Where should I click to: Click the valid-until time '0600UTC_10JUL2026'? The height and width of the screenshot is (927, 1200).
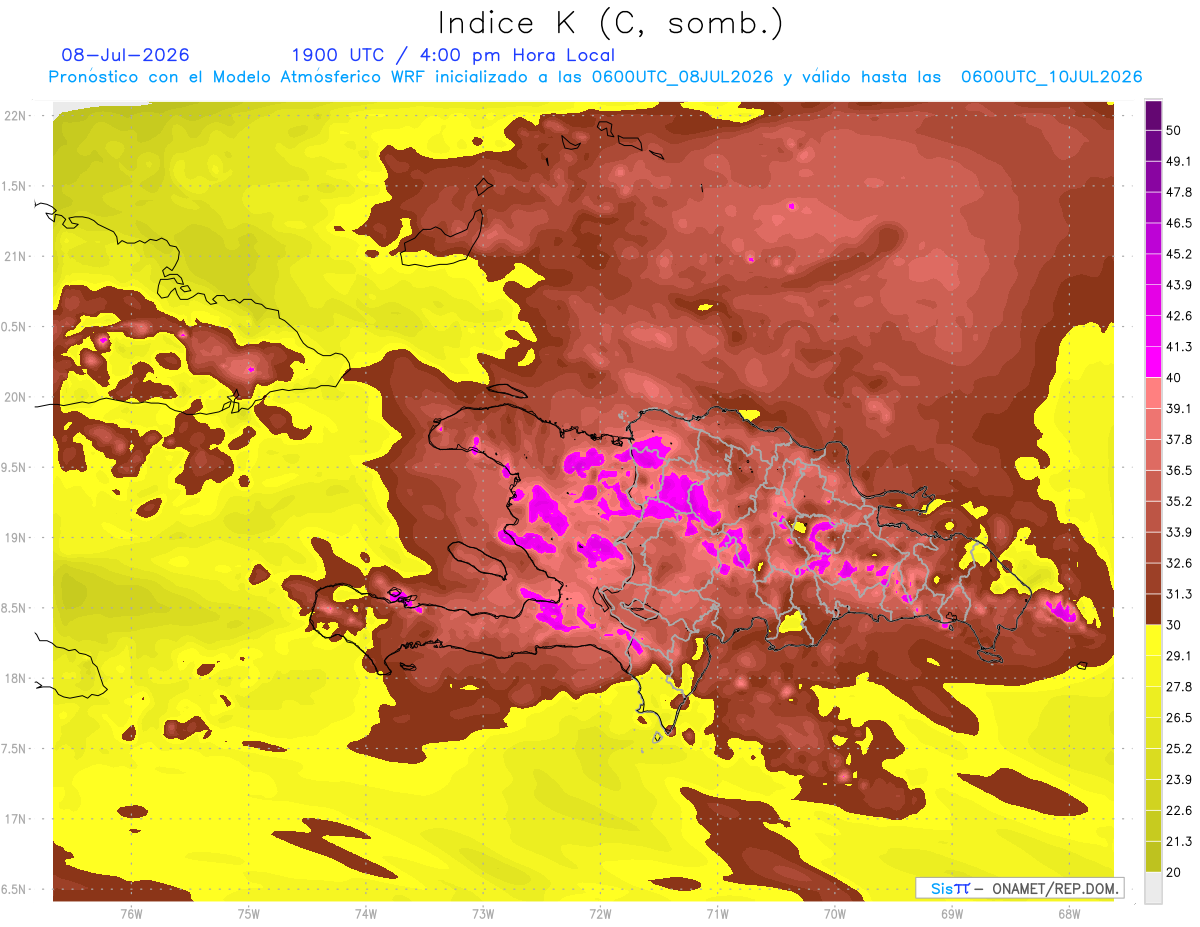pos(1051,77)
